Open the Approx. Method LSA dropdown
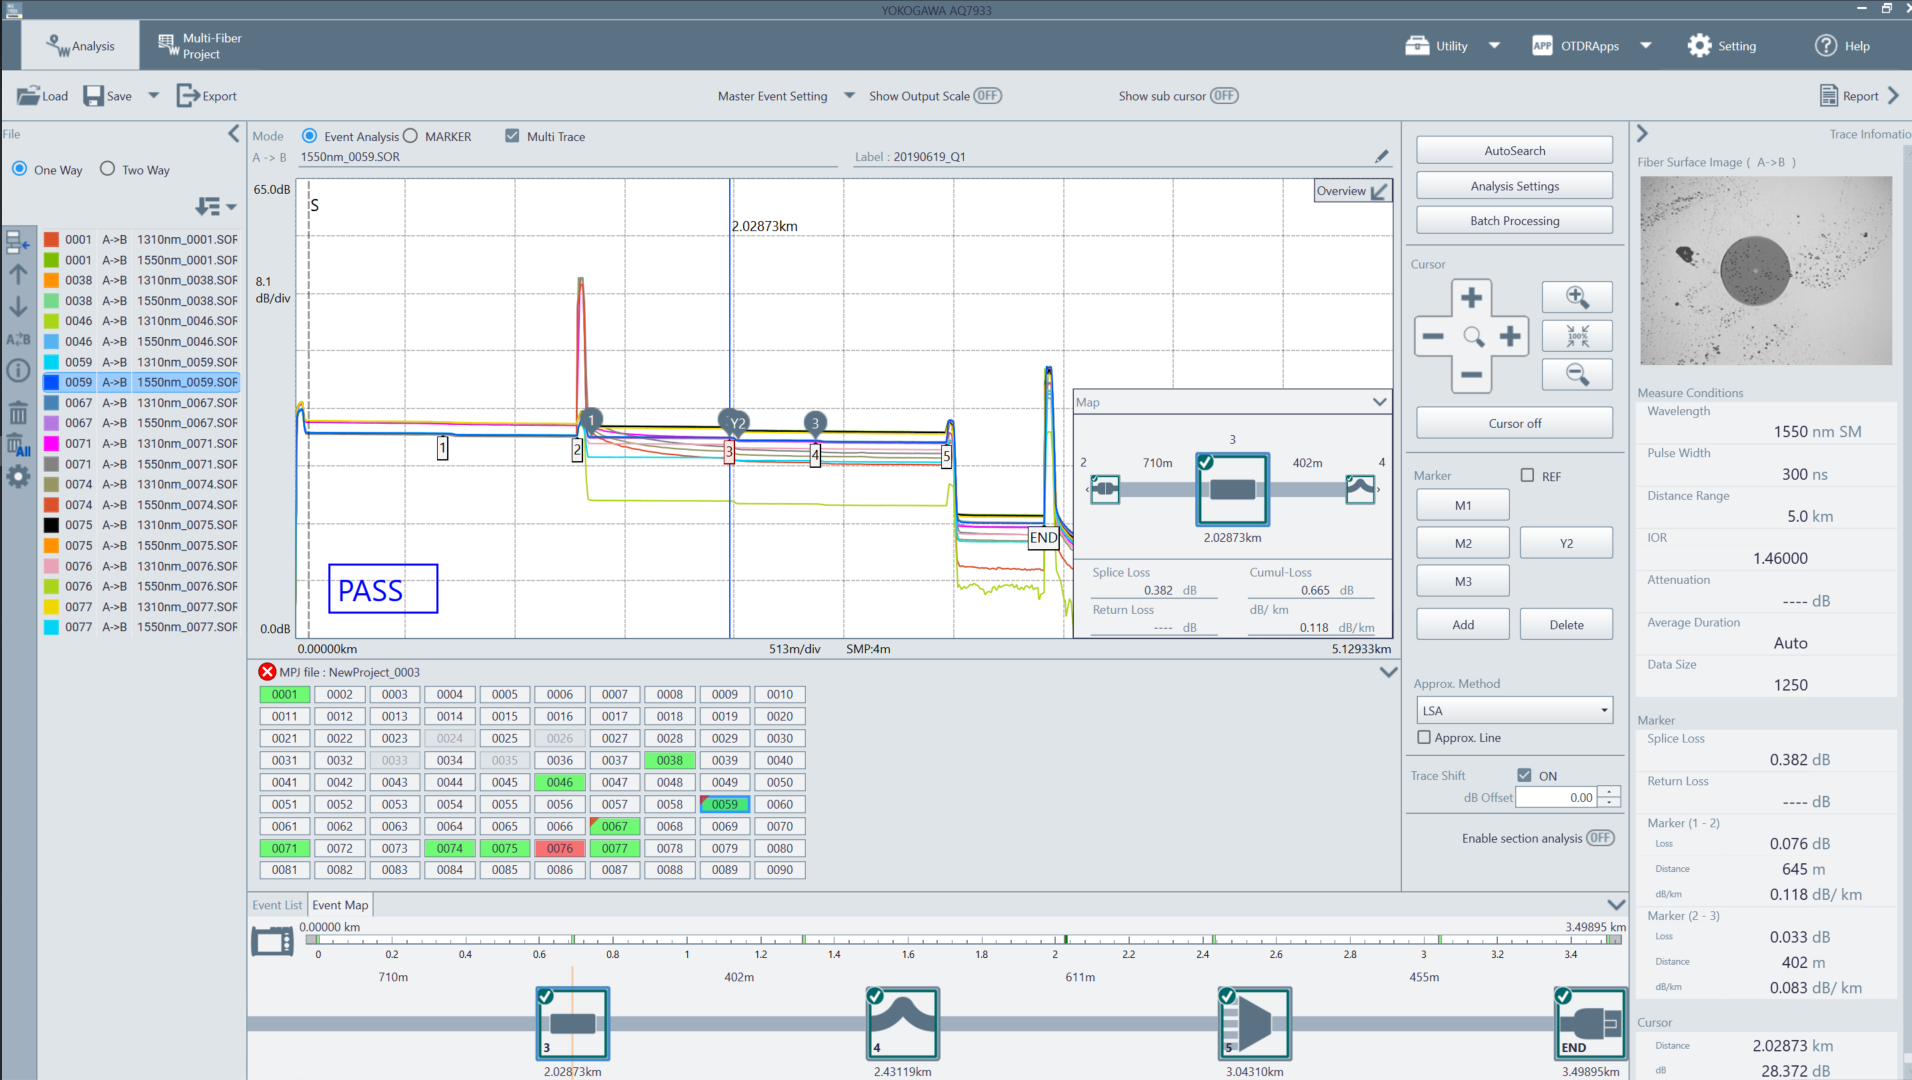The image size is (1912, 1080). (x=1514, y=711)
